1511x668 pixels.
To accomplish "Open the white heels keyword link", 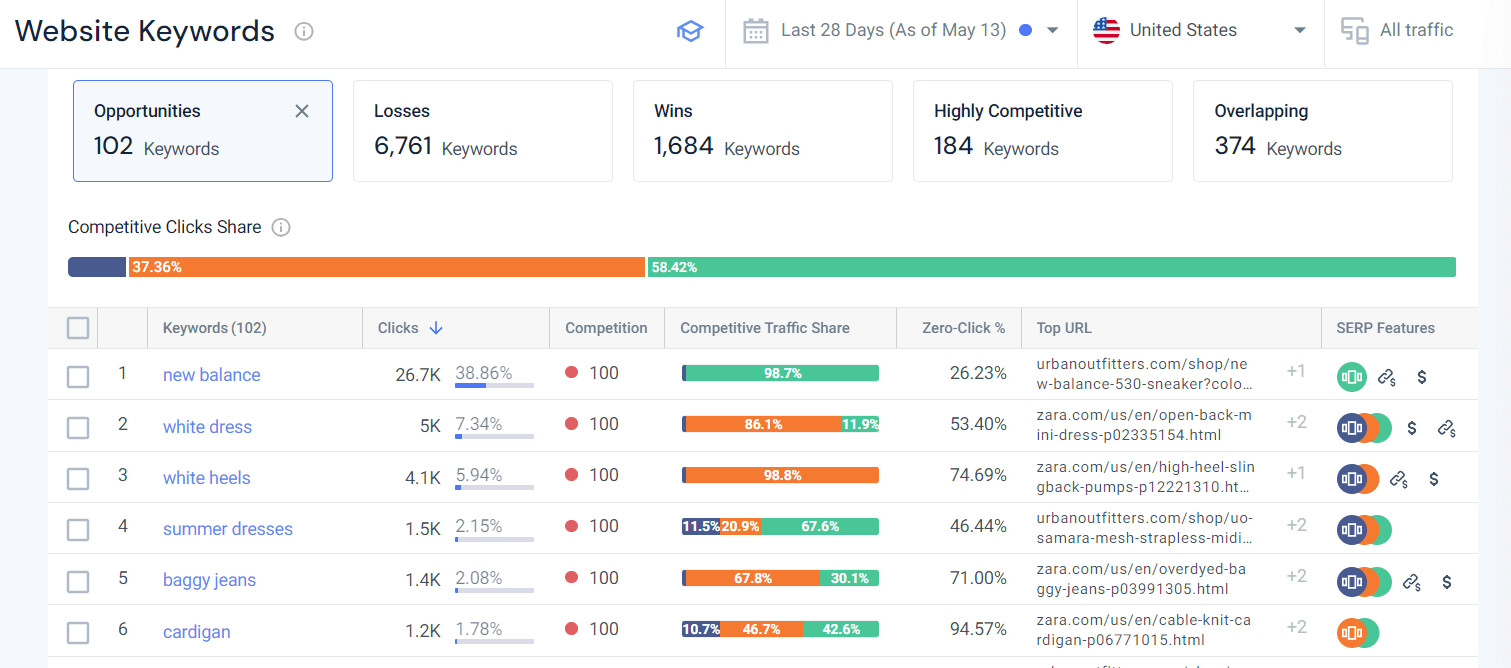I will point(207,478).
